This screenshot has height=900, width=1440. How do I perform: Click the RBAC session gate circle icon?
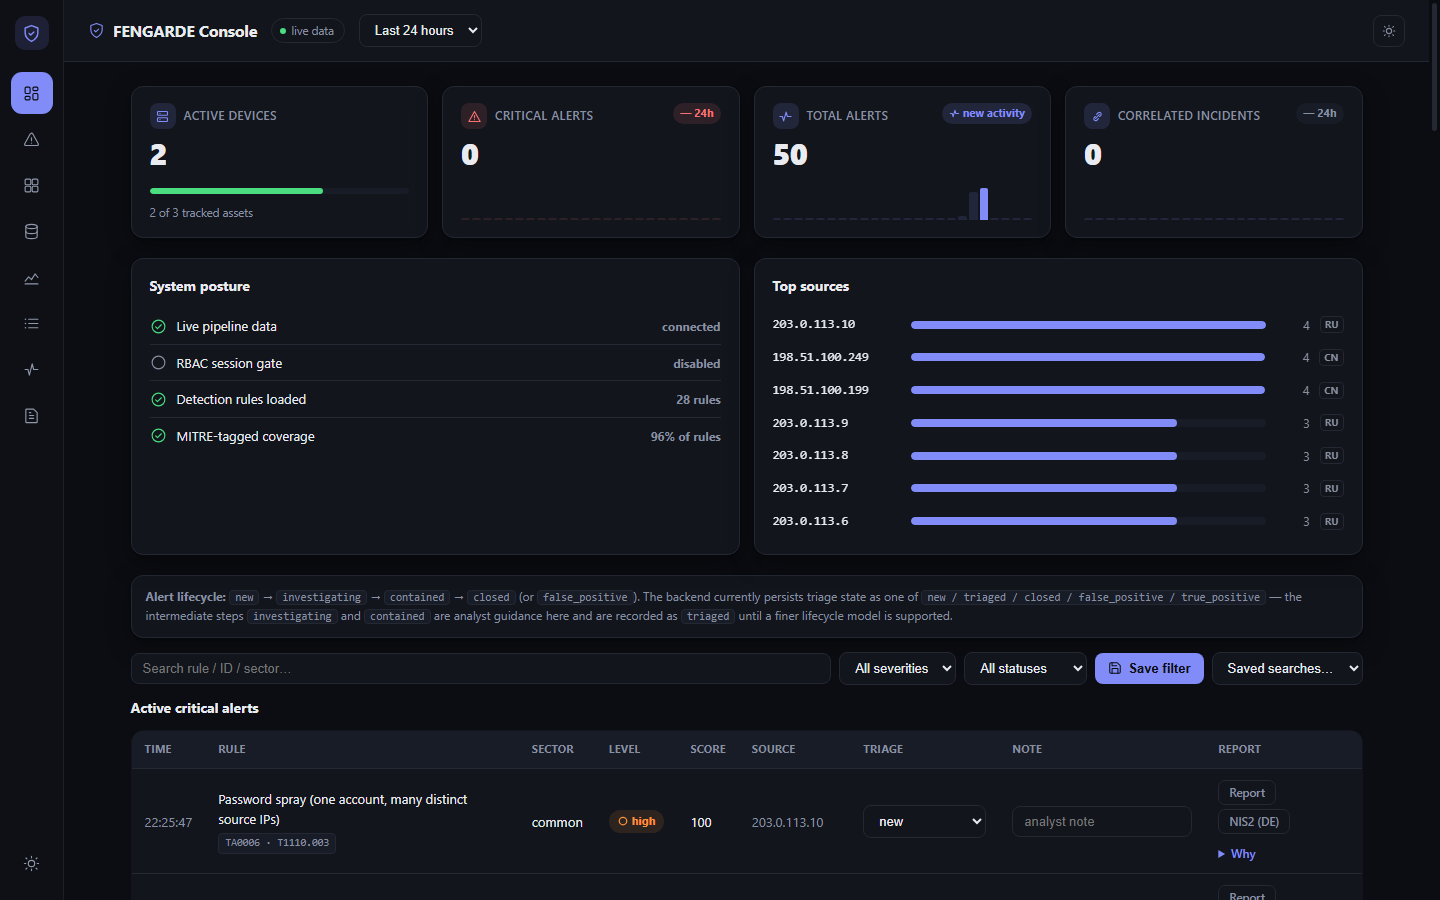(158, 363)
